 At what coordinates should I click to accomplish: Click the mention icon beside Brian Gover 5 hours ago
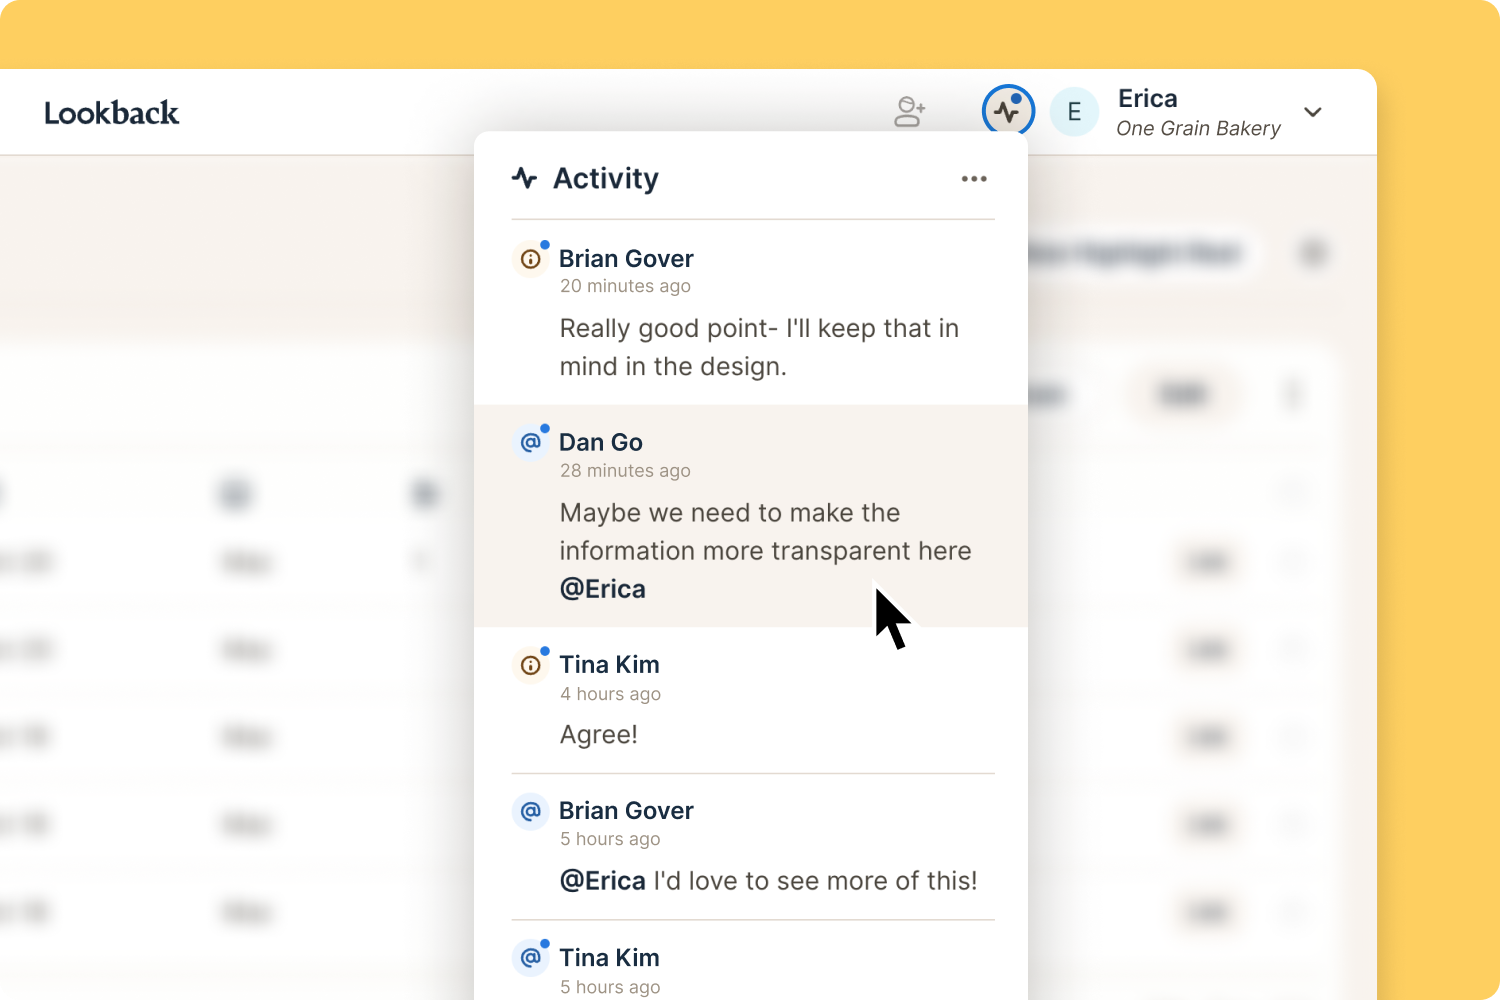coord(531,811)
